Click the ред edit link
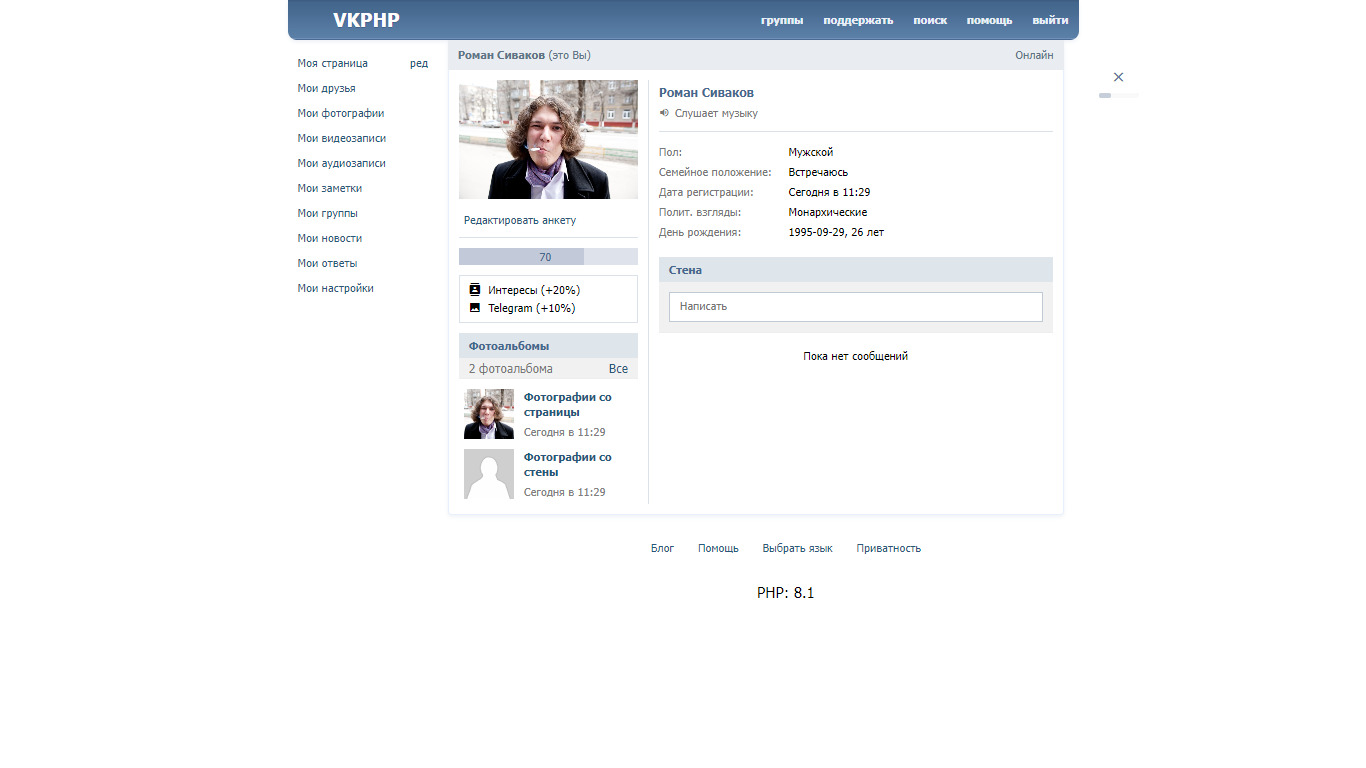Screen dimensions: 1366x768 pos(419,63)
